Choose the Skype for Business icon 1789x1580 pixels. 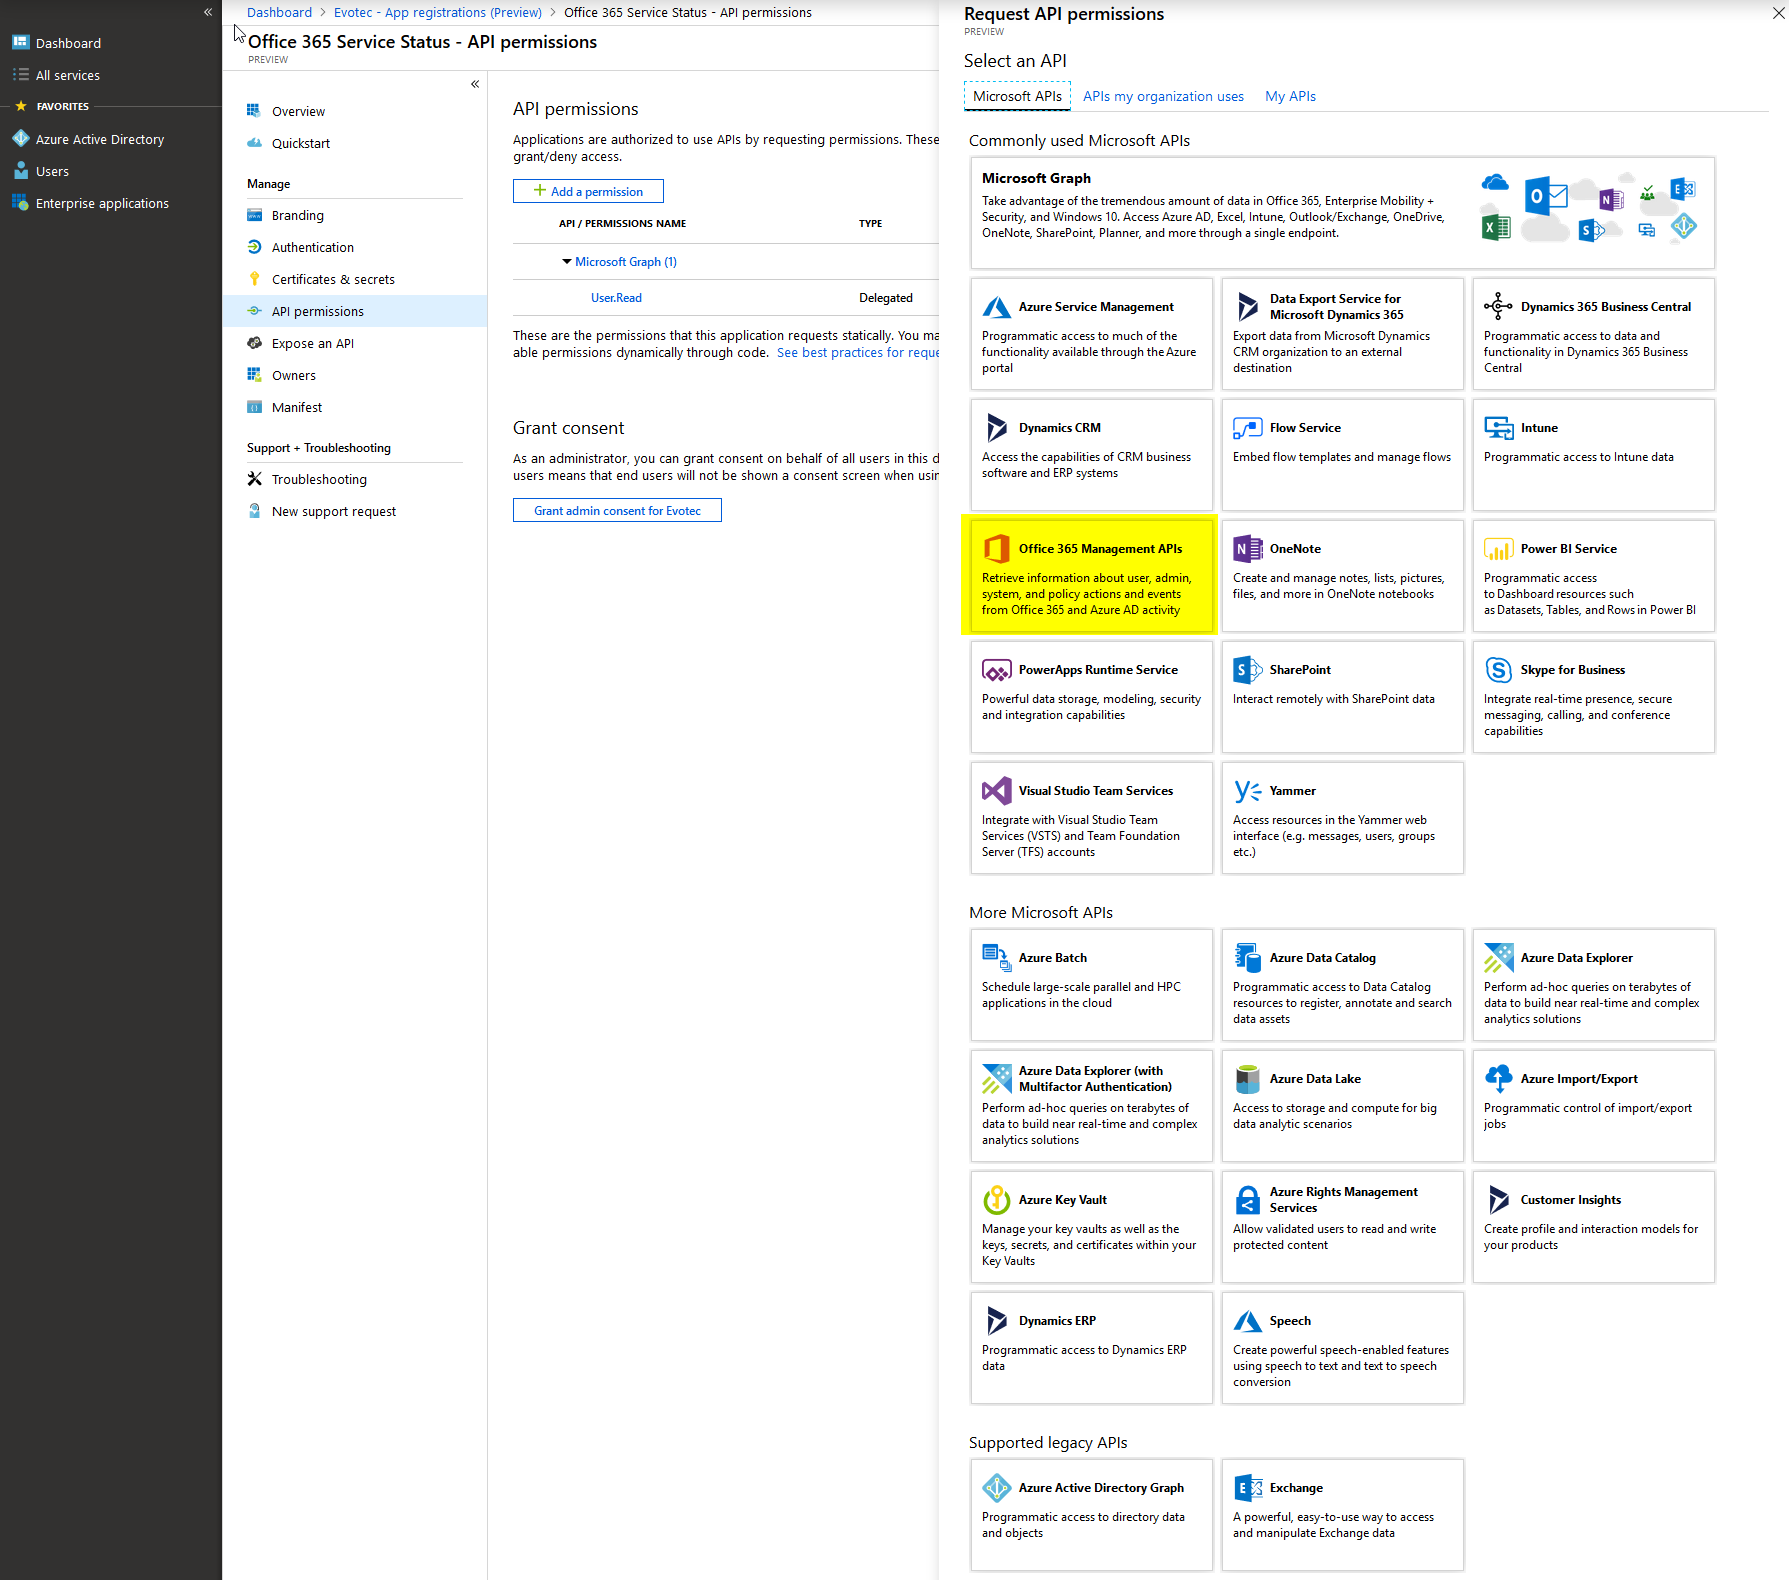click(1498, 670)
